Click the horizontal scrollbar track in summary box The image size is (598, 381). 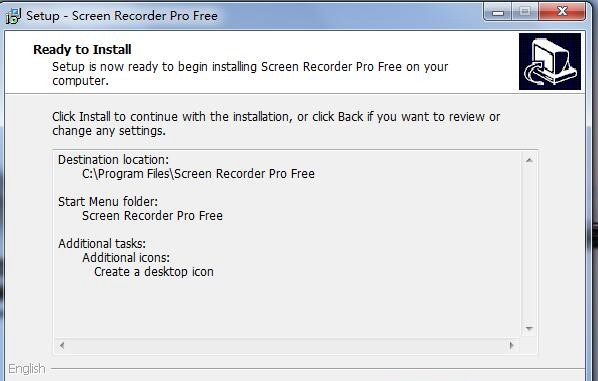[x=287, y=346]
